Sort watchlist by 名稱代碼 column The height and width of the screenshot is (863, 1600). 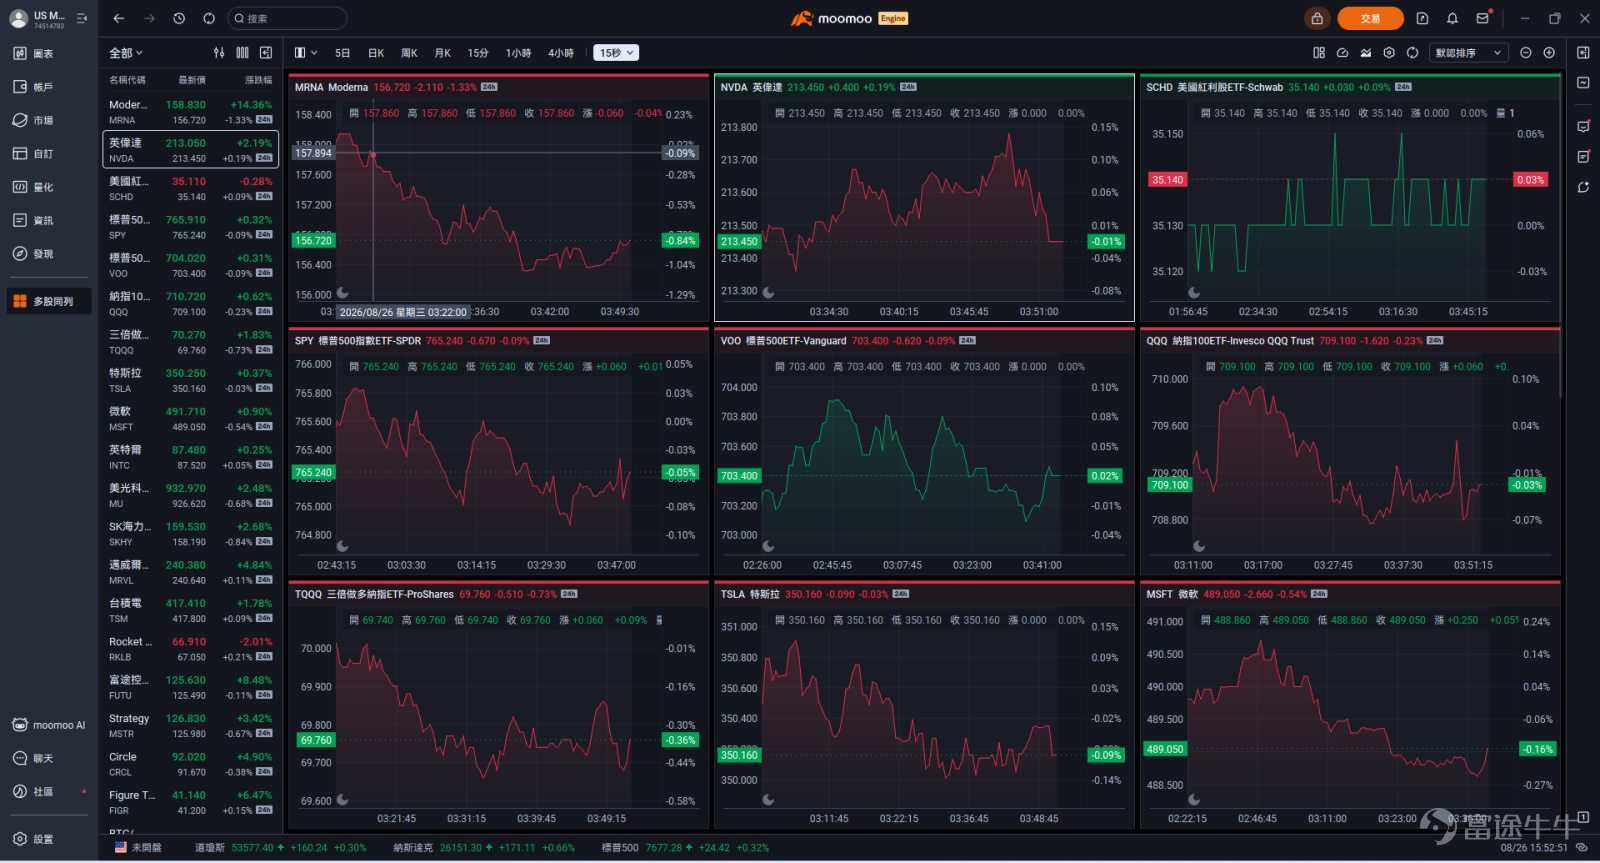click(127, 80)
